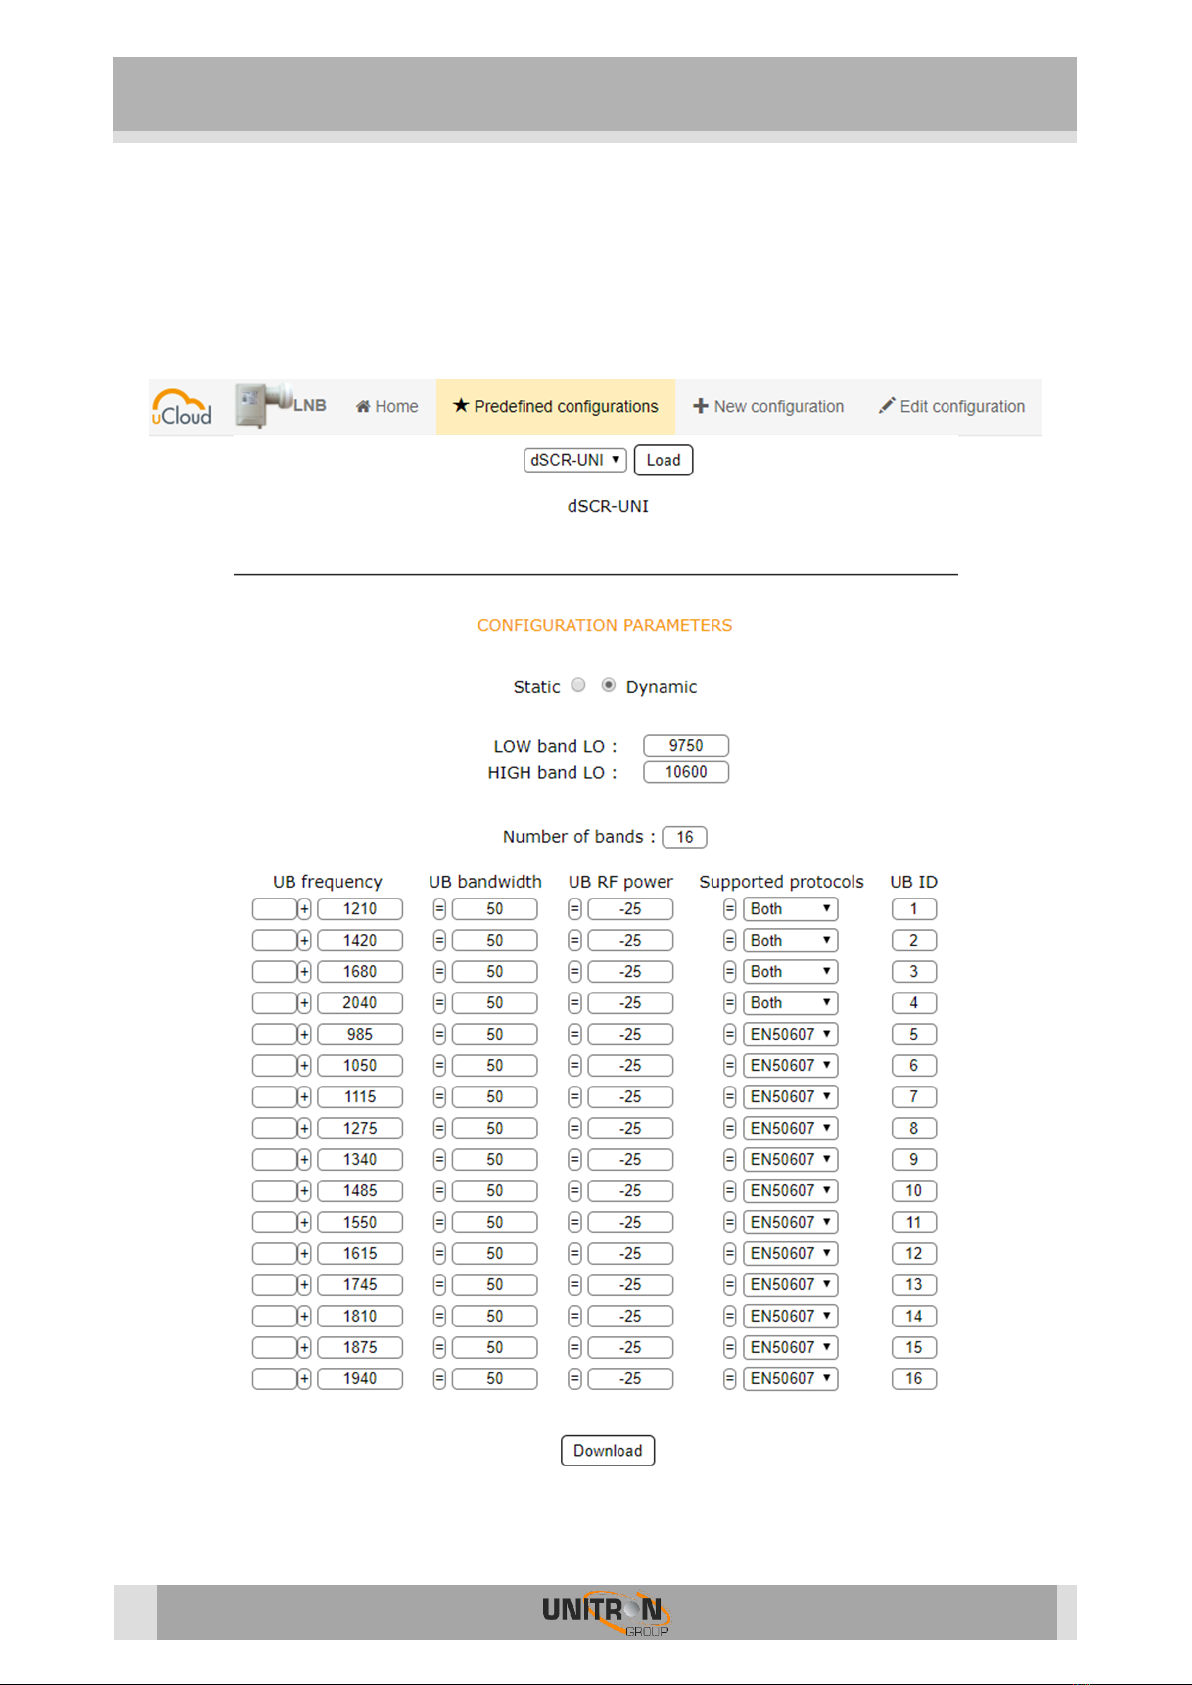Open the protocol dropdown for UB ID 8
This screenshot has width=1192, height=1685.
click(x=790, y=1129)
